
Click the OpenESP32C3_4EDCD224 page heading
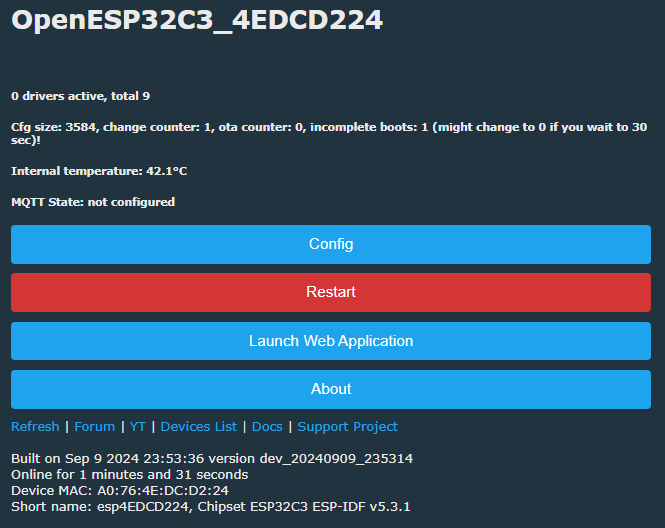pyautogui.click(x=197, y=20)
